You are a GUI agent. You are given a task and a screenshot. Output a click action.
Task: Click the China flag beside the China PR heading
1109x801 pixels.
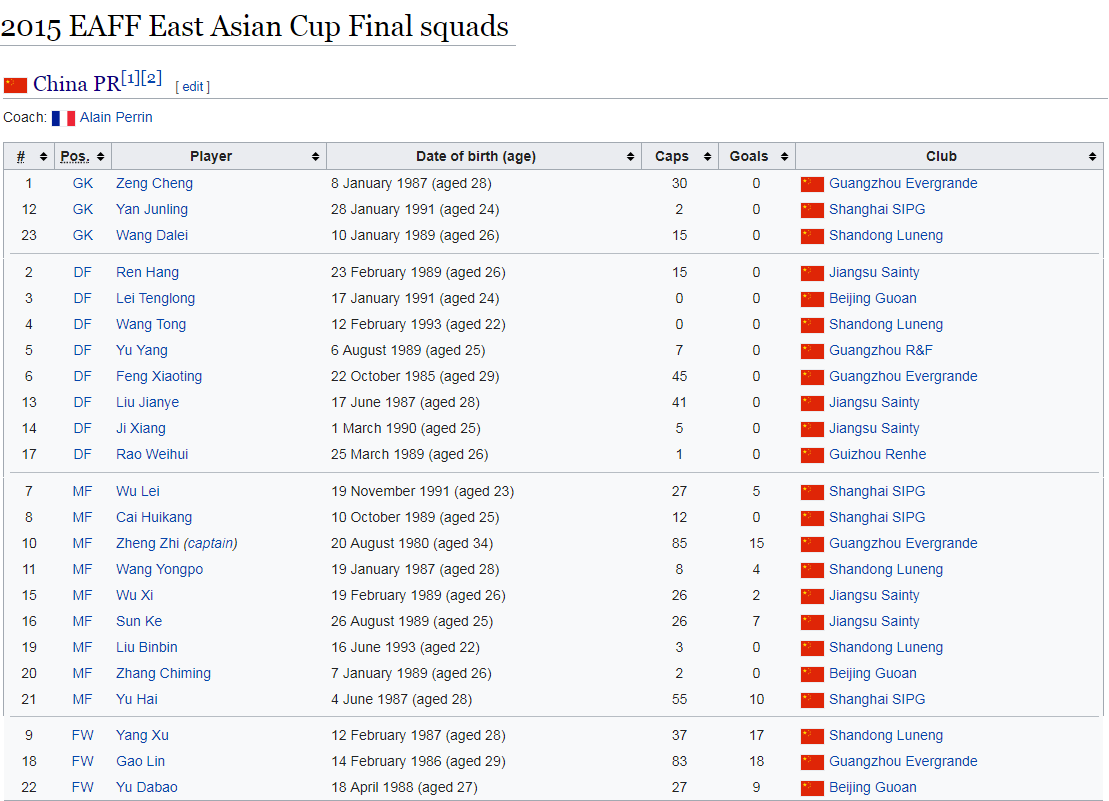click(x=16, y=85)
